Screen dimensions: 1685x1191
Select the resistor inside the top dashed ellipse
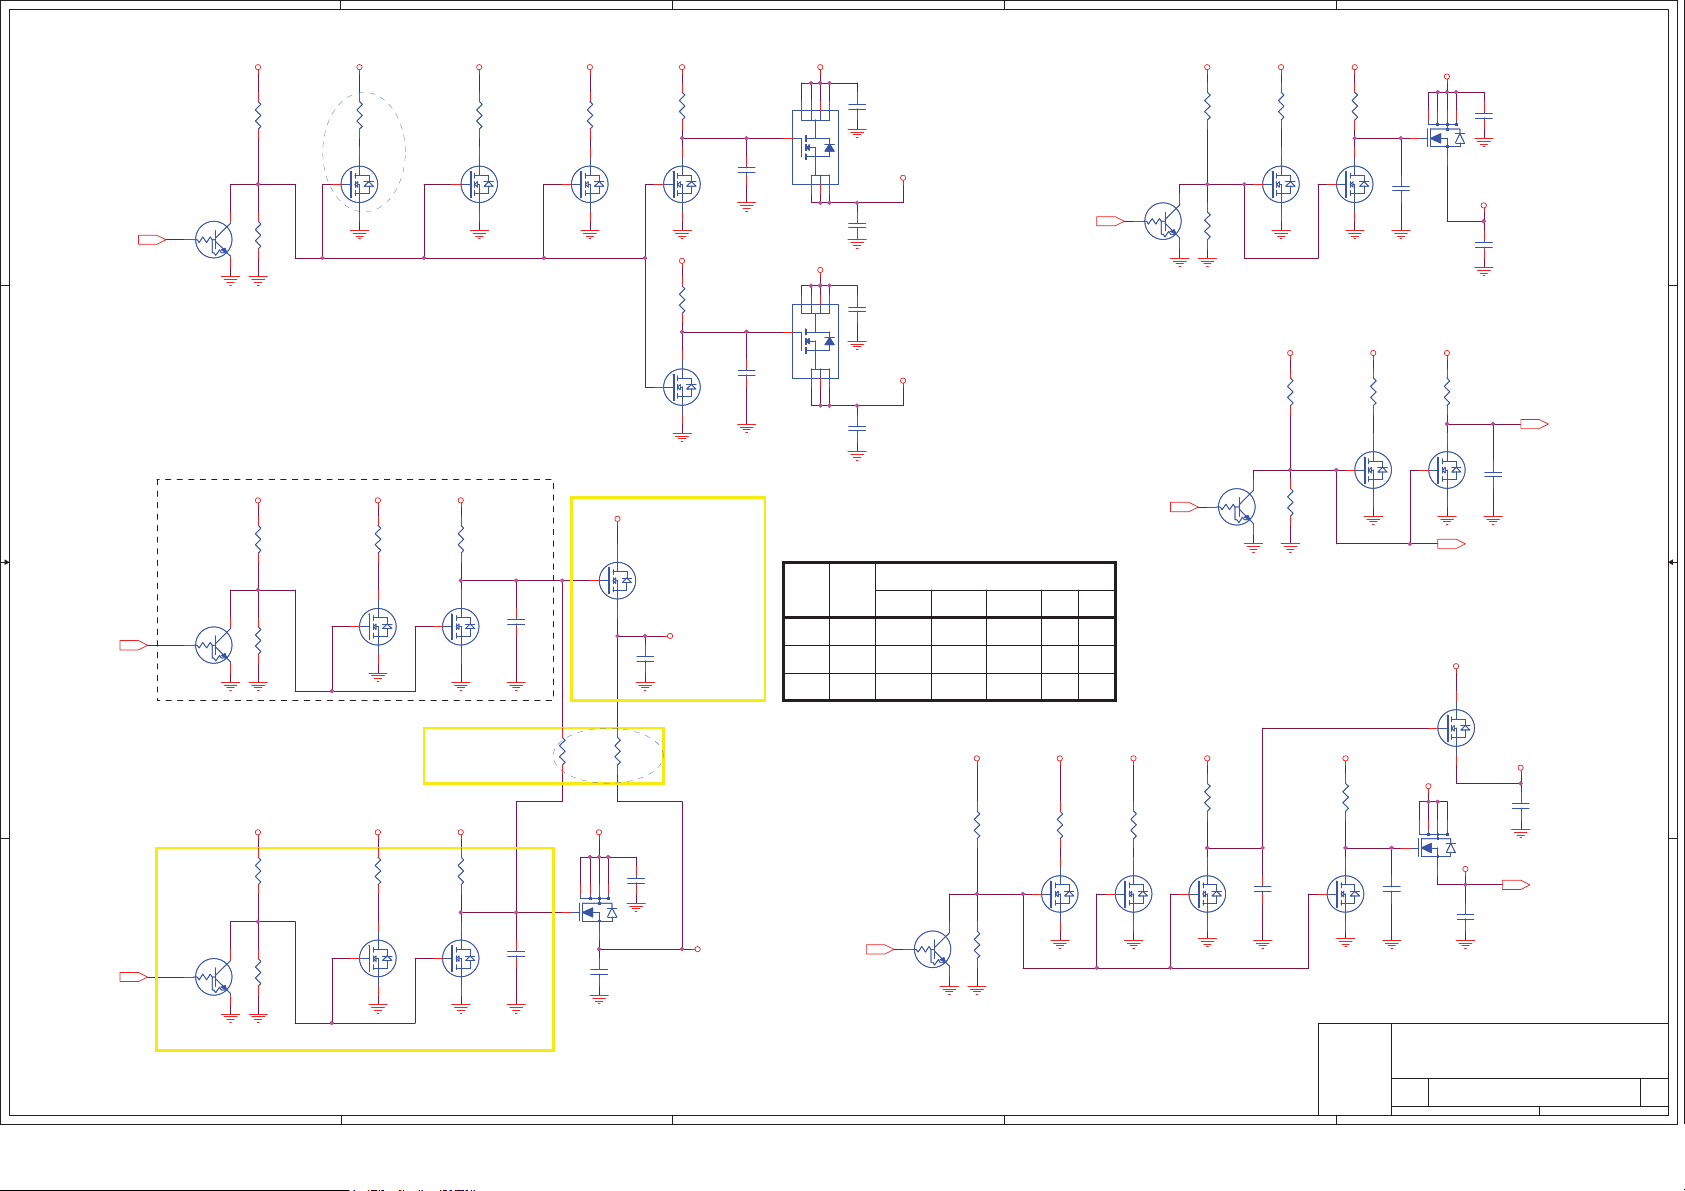tap(360, 114)
